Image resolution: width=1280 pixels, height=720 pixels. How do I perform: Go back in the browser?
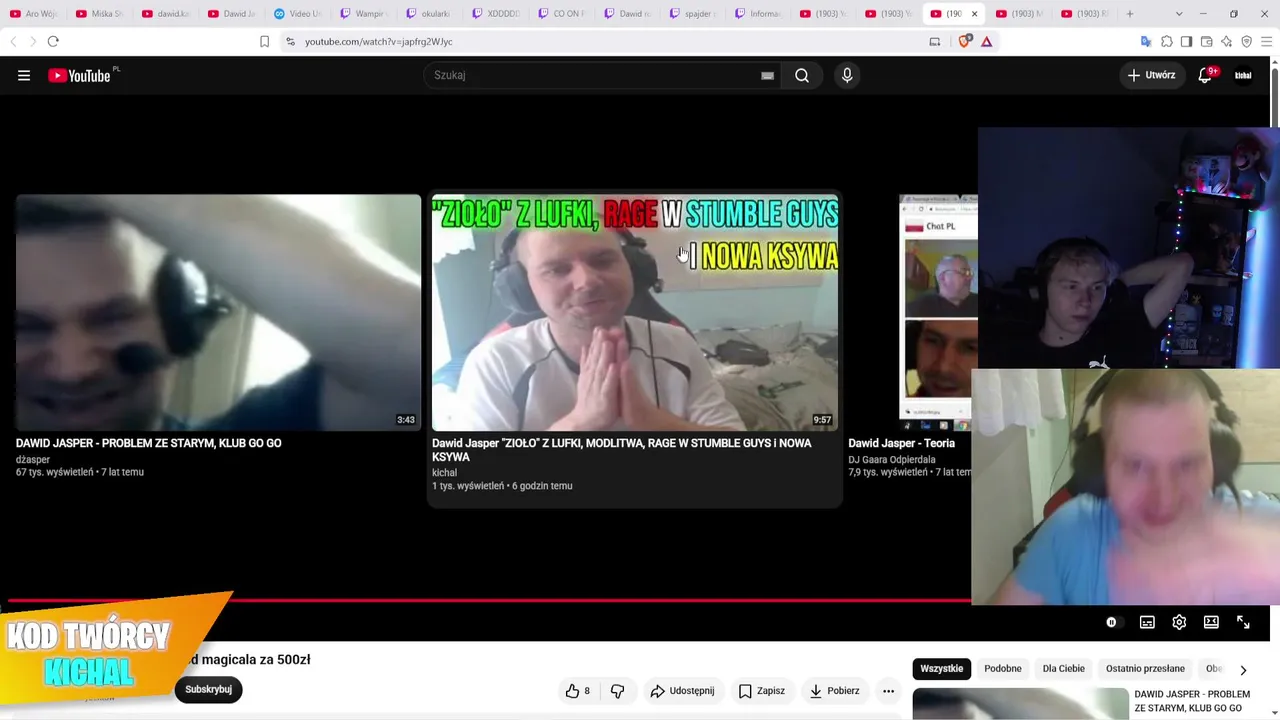(x=13, y=41)
